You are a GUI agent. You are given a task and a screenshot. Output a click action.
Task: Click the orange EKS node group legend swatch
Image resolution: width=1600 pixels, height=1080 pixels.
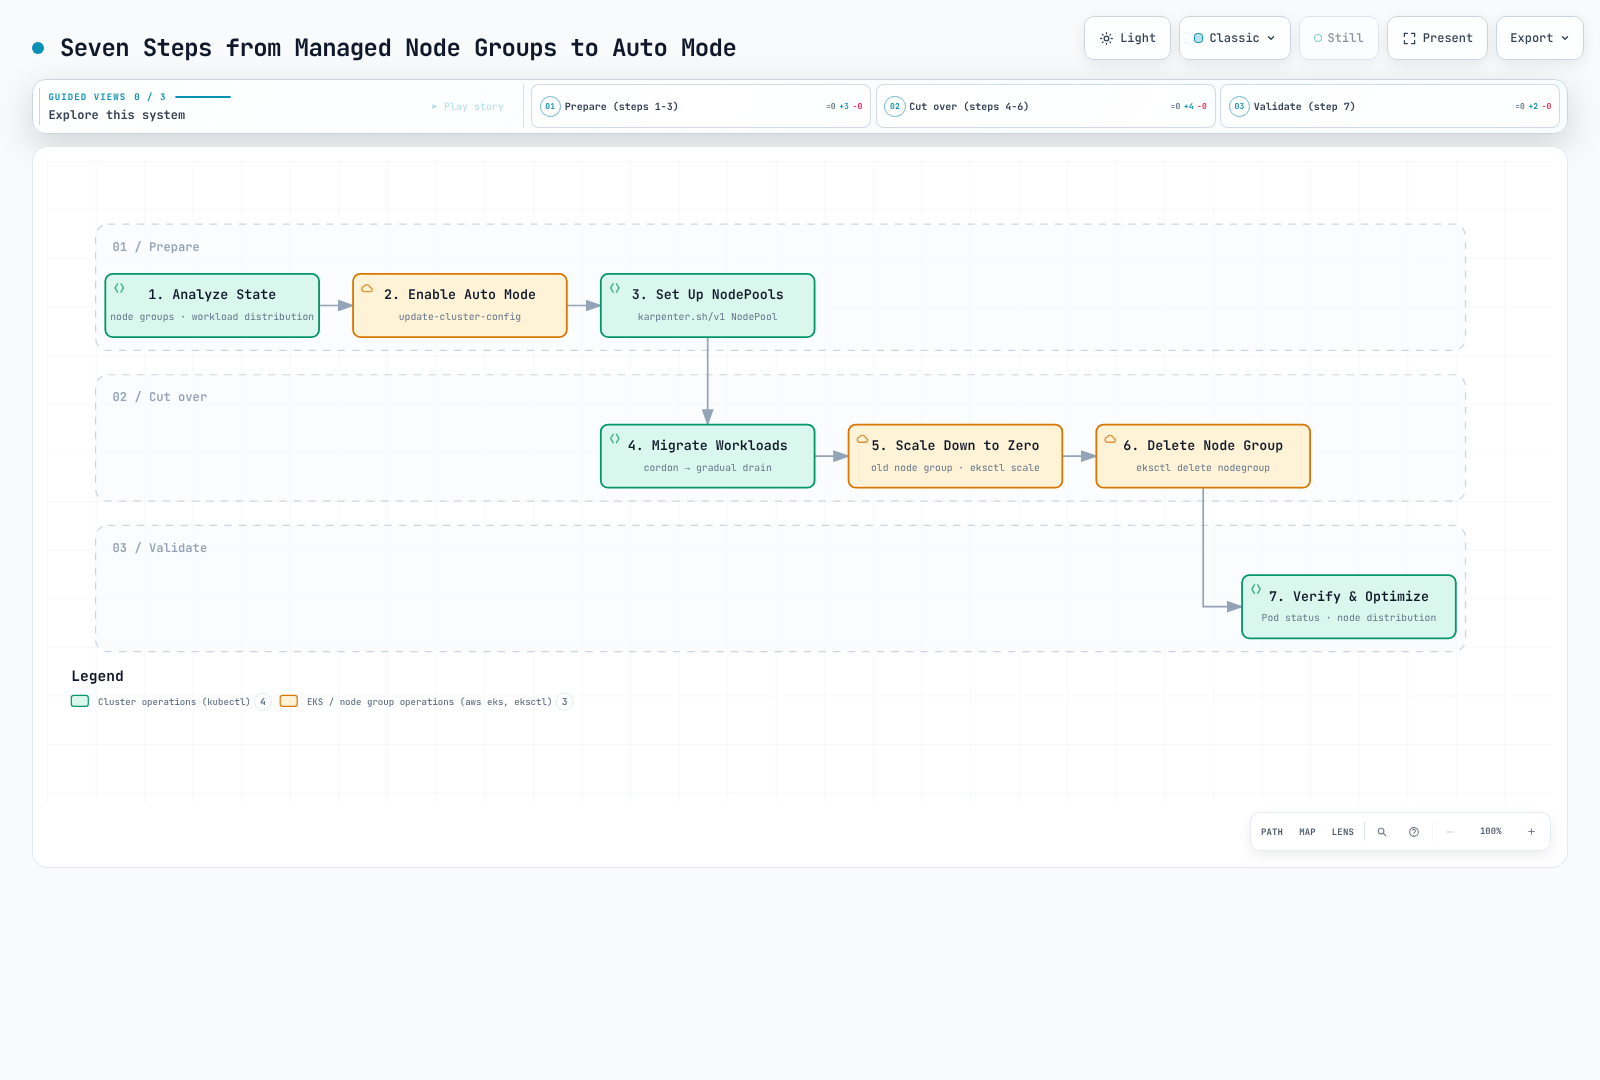pos(289,701)
